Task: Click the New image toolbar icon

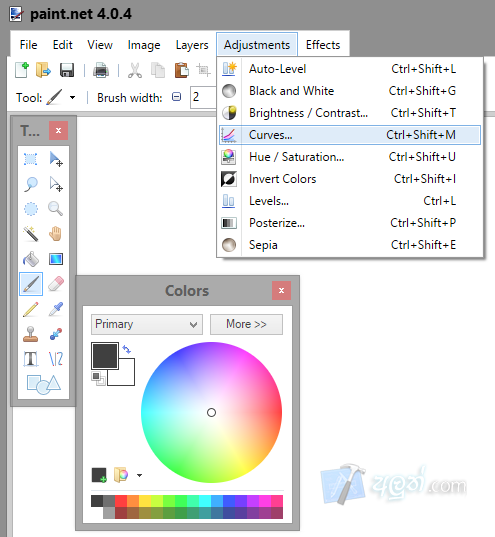Action: [22, 70]
